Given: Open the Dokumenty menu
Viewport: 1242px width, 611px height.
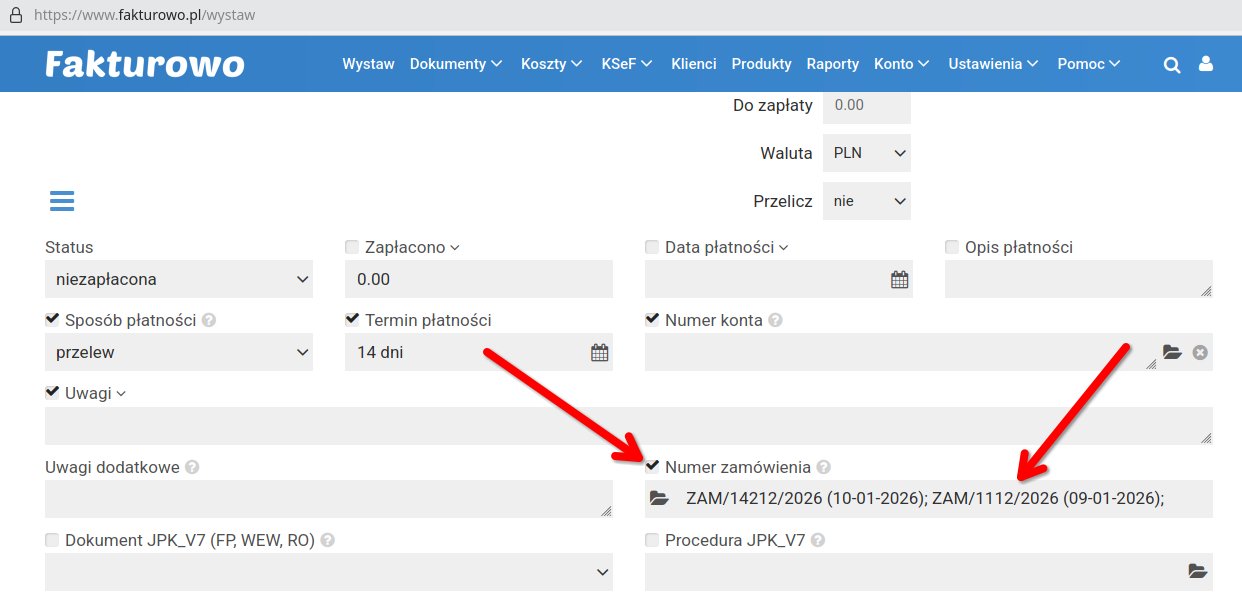Looking at the screenshot, I should 456,64.
